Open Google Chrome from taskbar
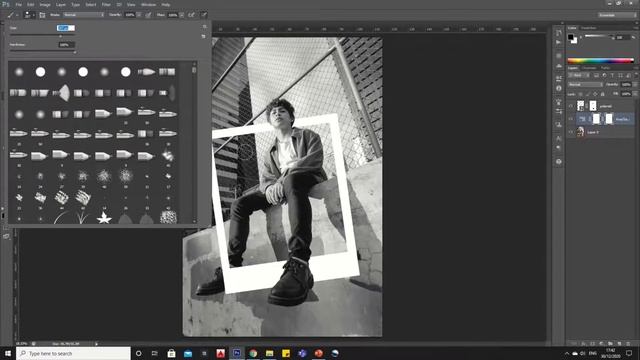Screen dimensions: 640x360 253,353
